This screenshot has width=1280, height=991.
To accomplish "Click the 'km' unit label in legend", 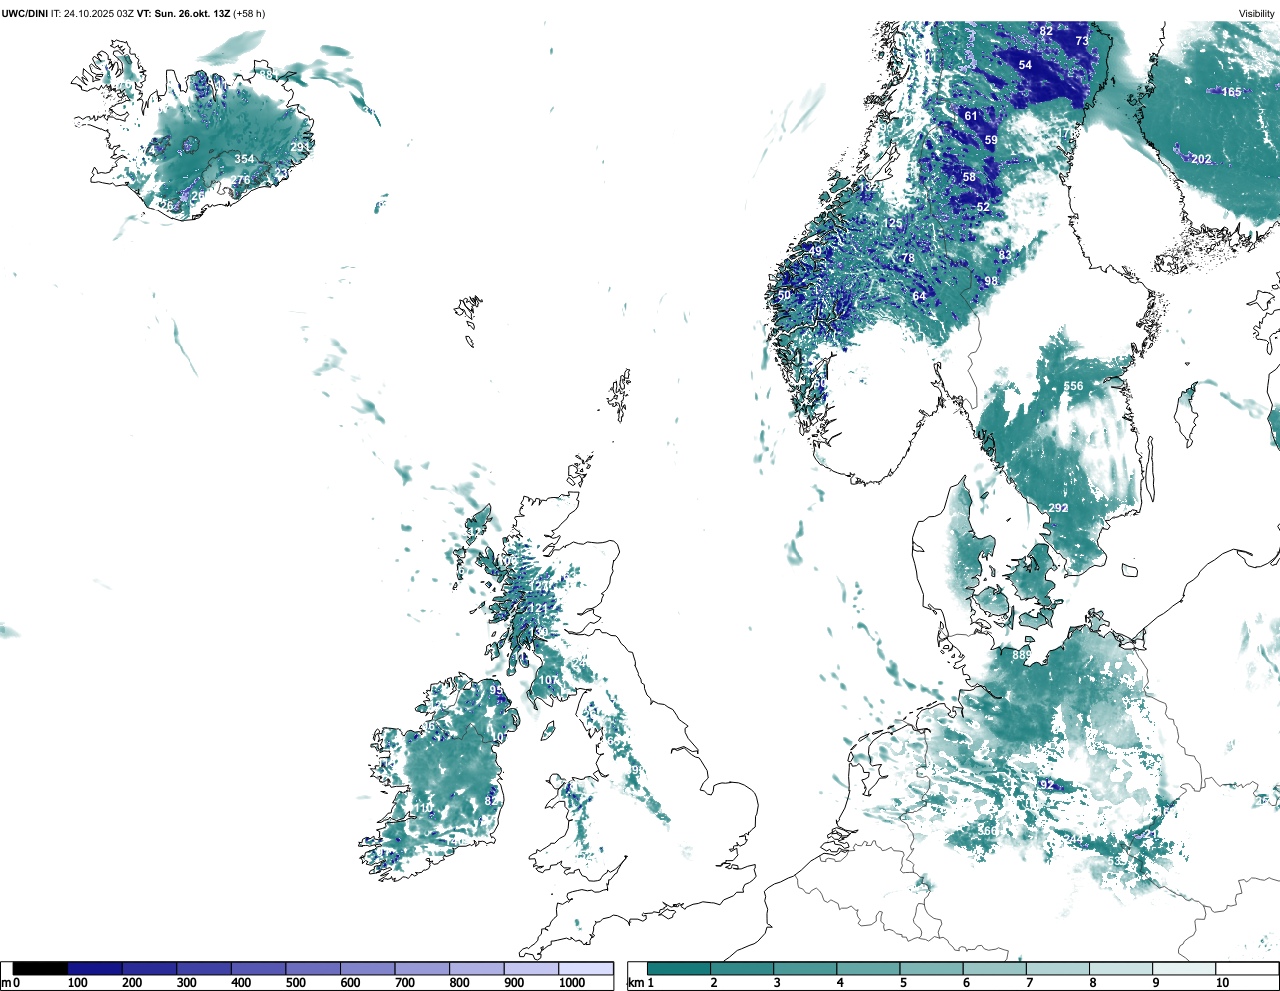I will (636, 983).
